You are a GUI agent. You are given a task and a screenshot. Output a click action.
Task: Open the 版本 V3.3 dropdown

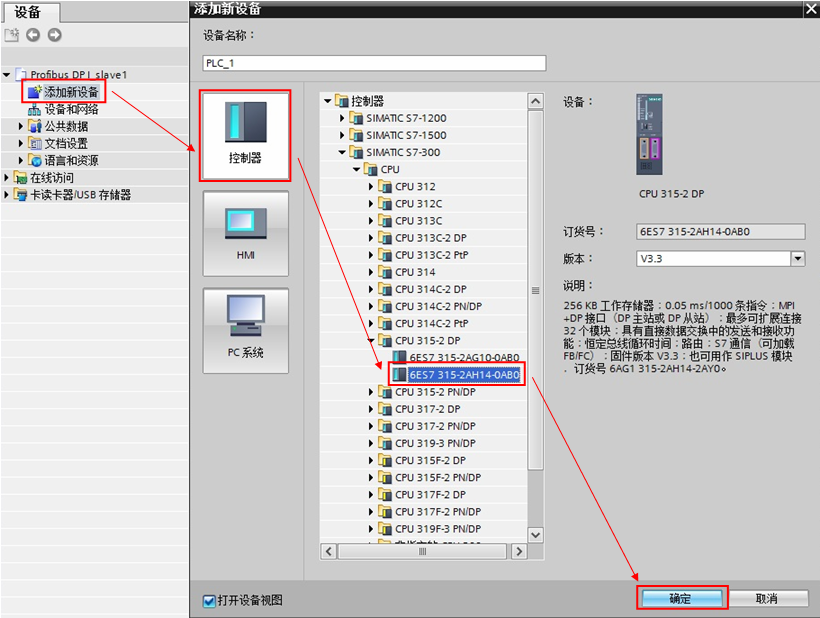point(798,258)
